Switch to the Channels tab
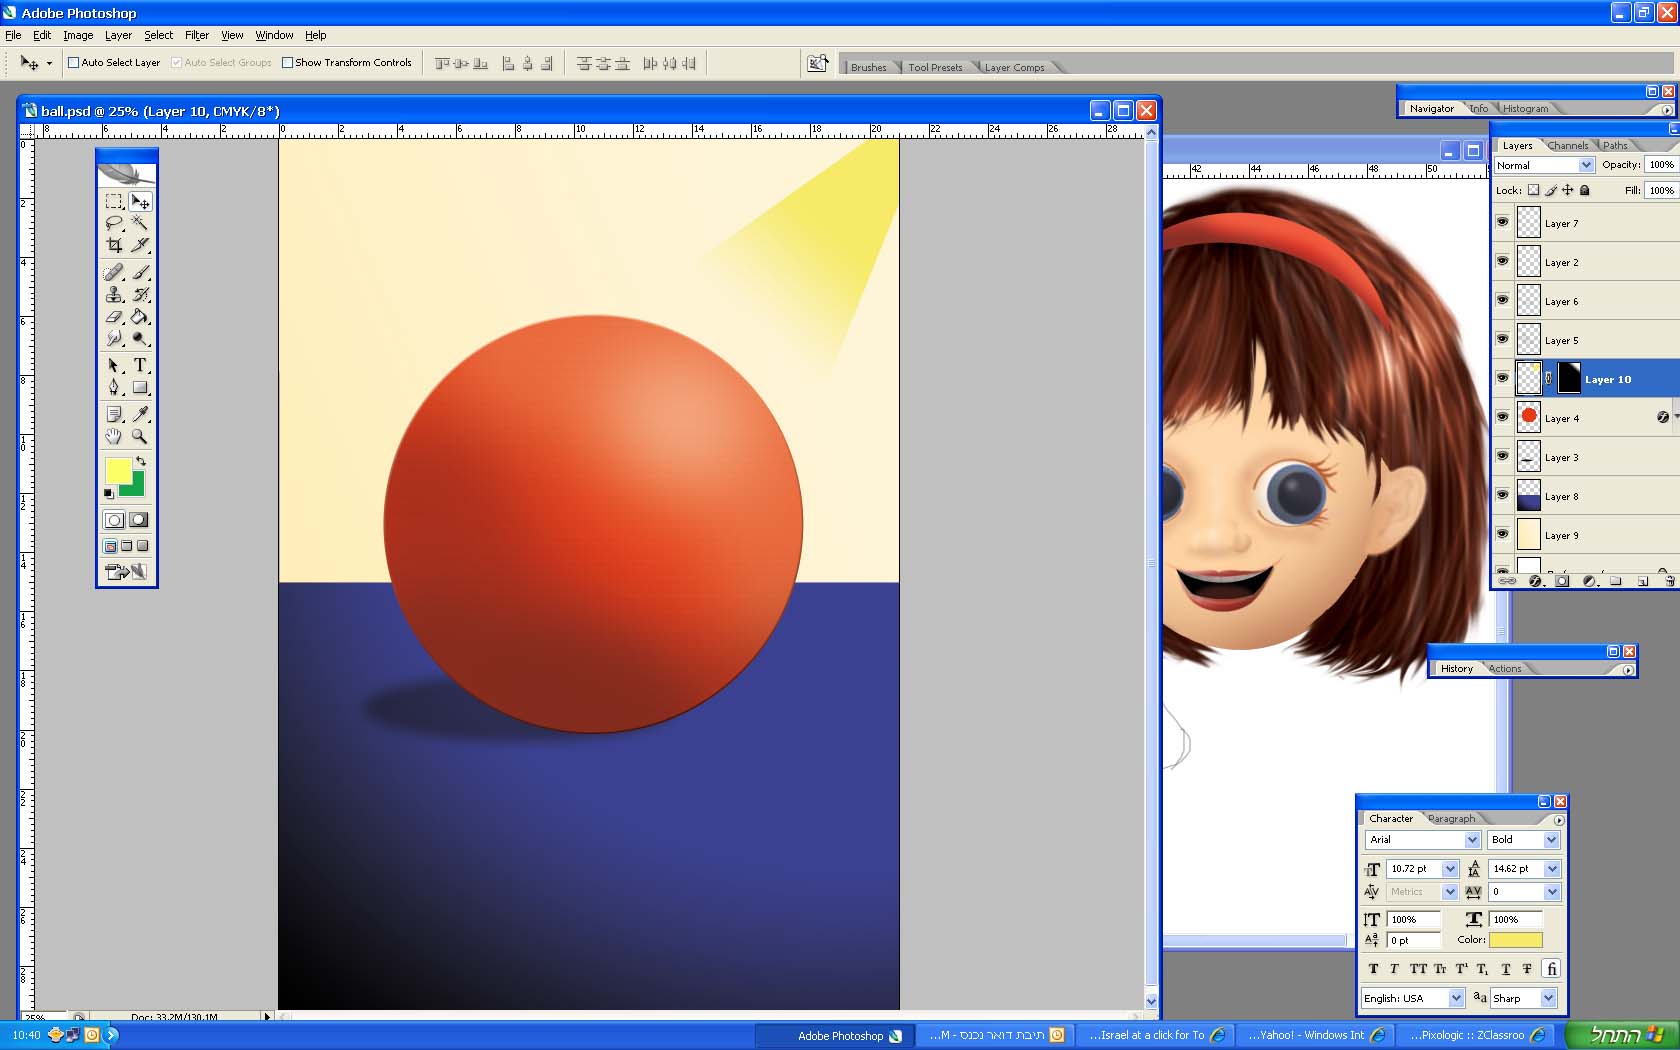The width and height of the screenshot is (1680, 1050). tap(1567, 146)
